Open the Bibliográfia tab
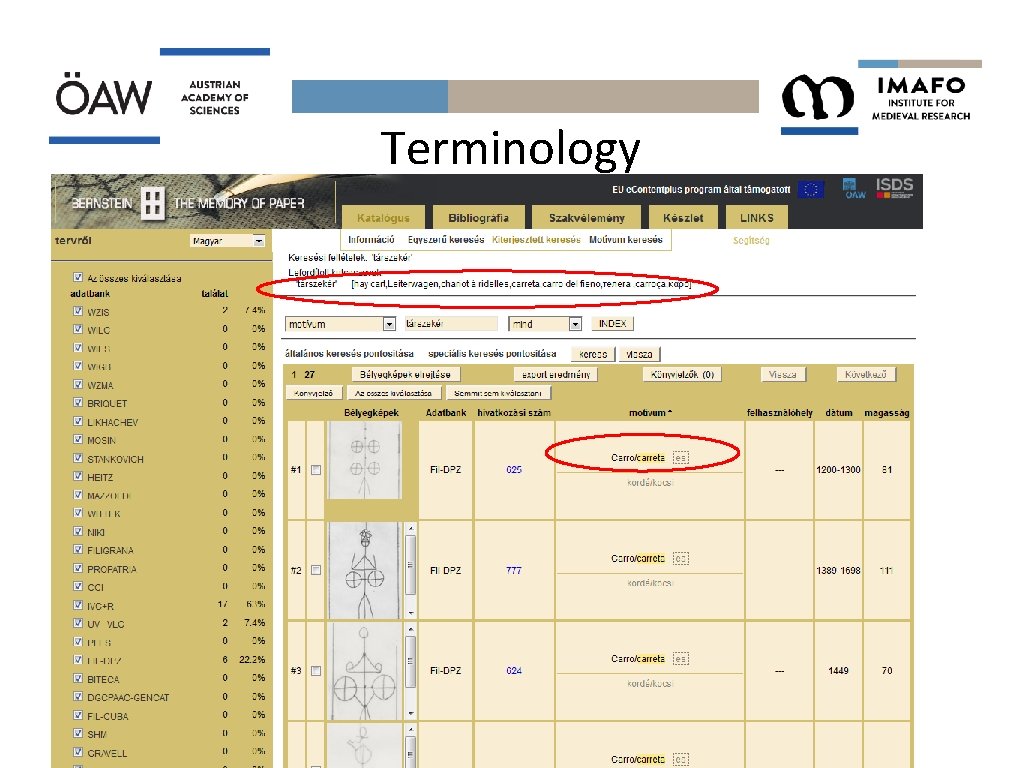 click(478, 217)
